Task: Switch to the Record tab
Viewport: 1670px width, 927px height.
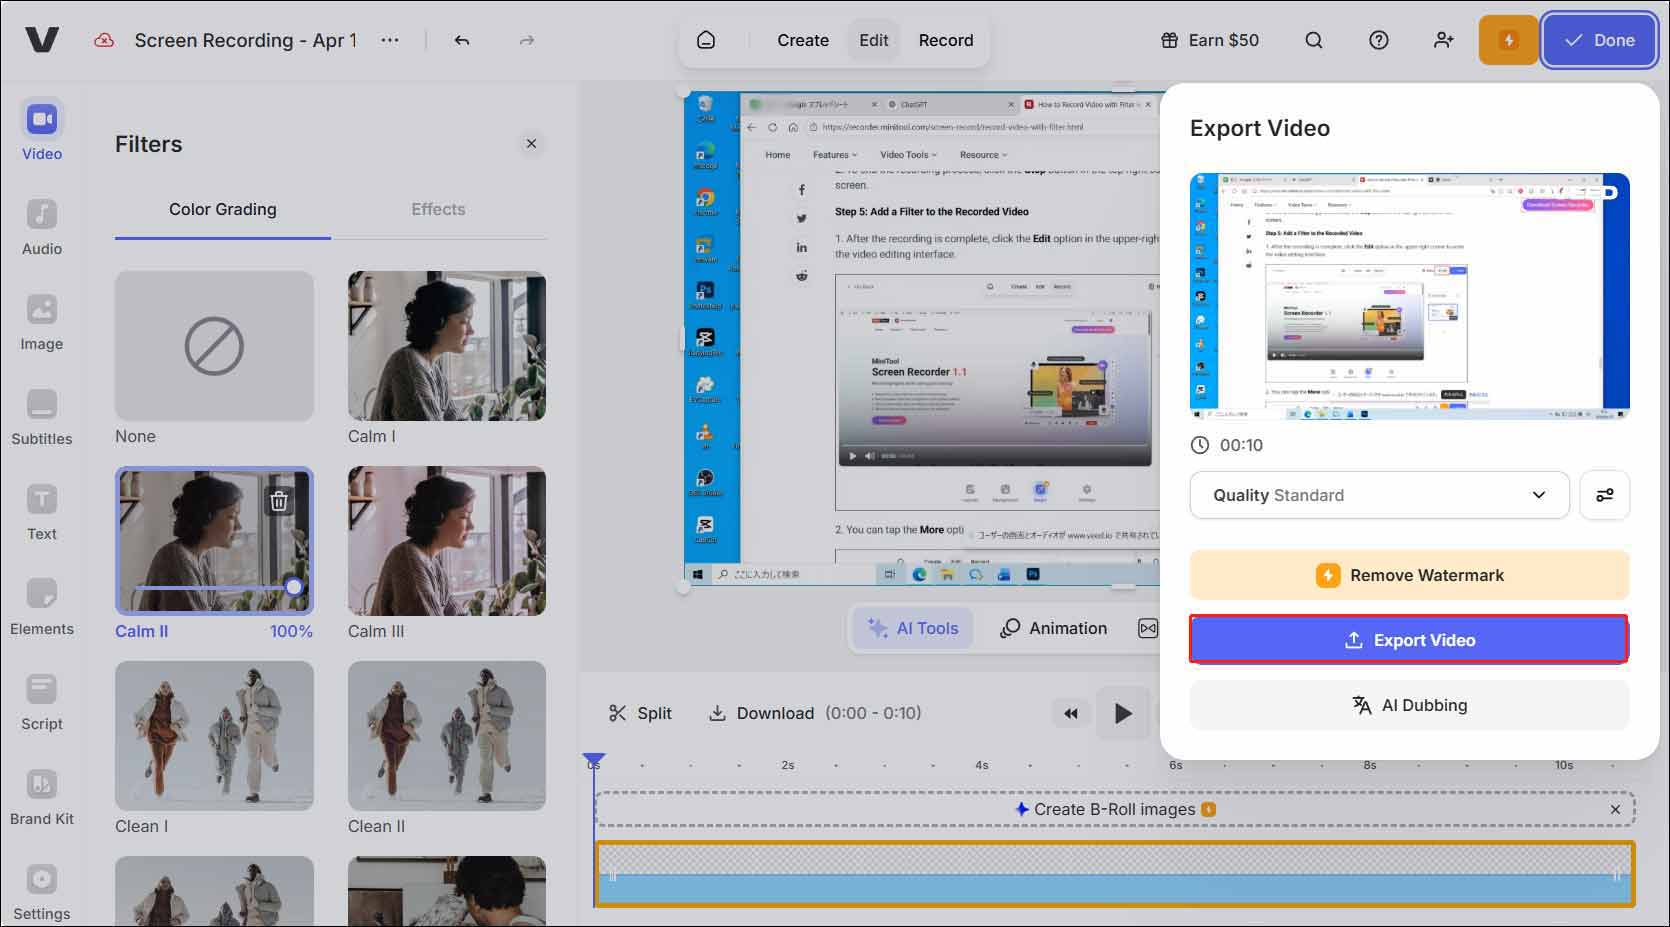Action: [x=945, y=40]
